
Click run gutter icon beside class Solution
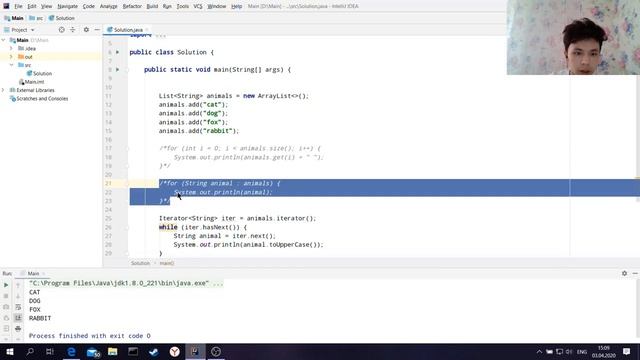pos(118,52)
